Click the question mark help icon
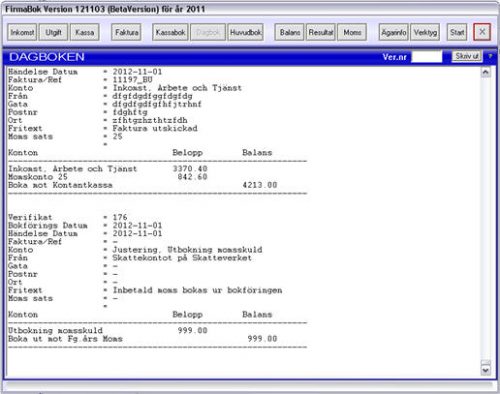The image size is (500, 394). coord(490,56)
